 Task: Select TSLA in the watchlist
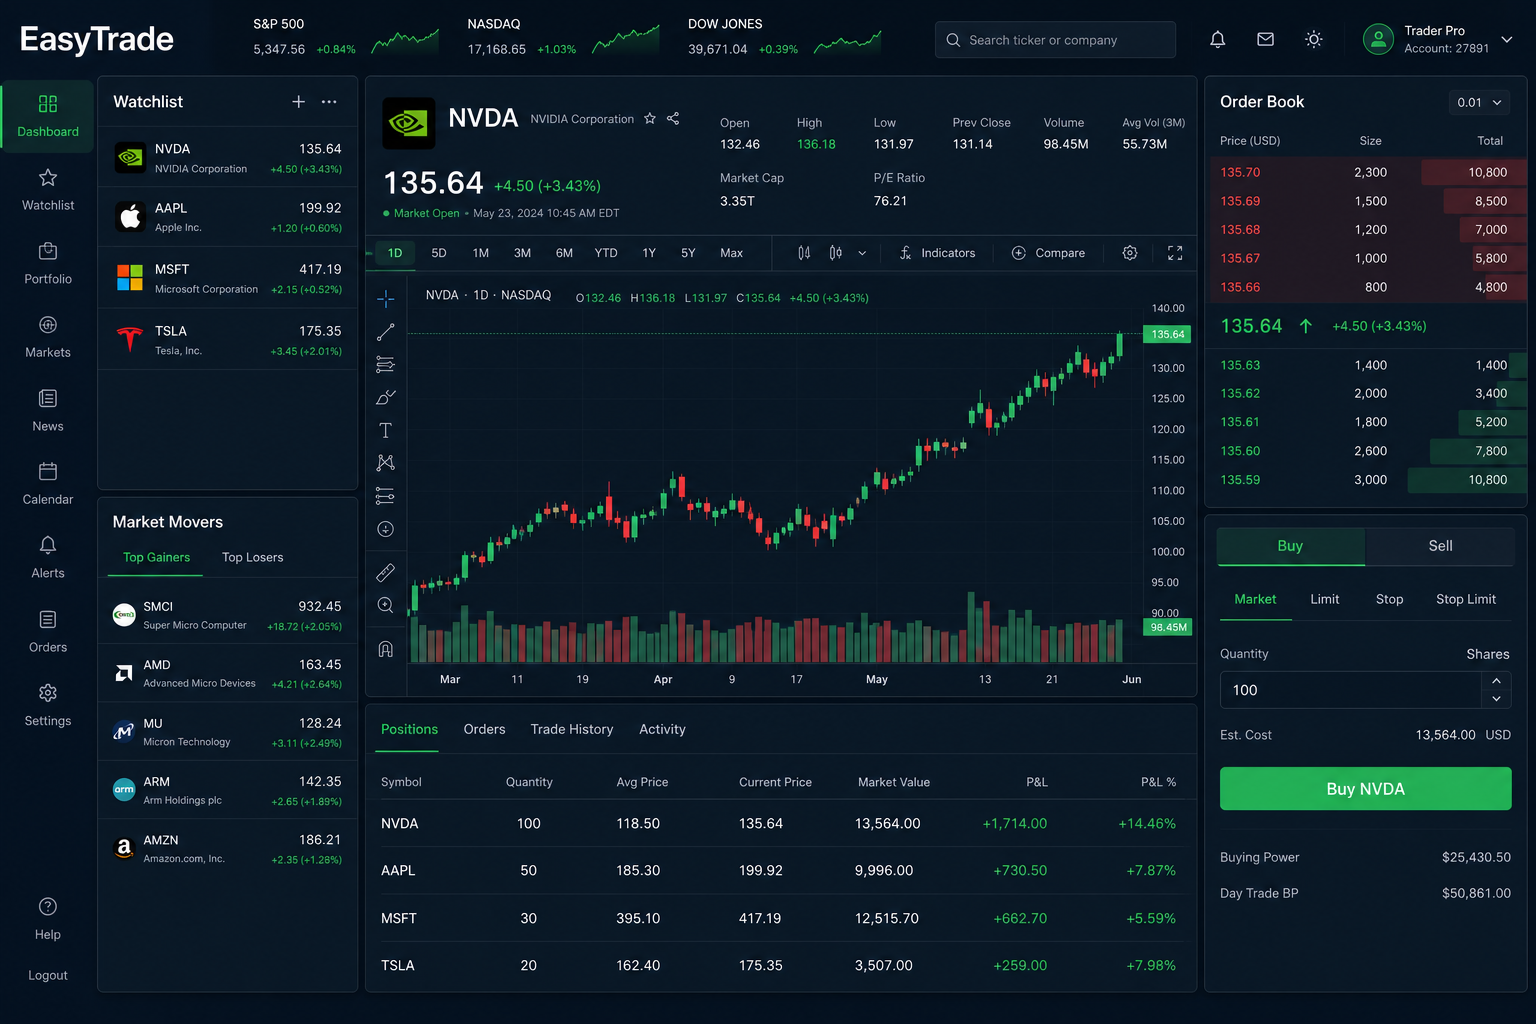point(228,340)
